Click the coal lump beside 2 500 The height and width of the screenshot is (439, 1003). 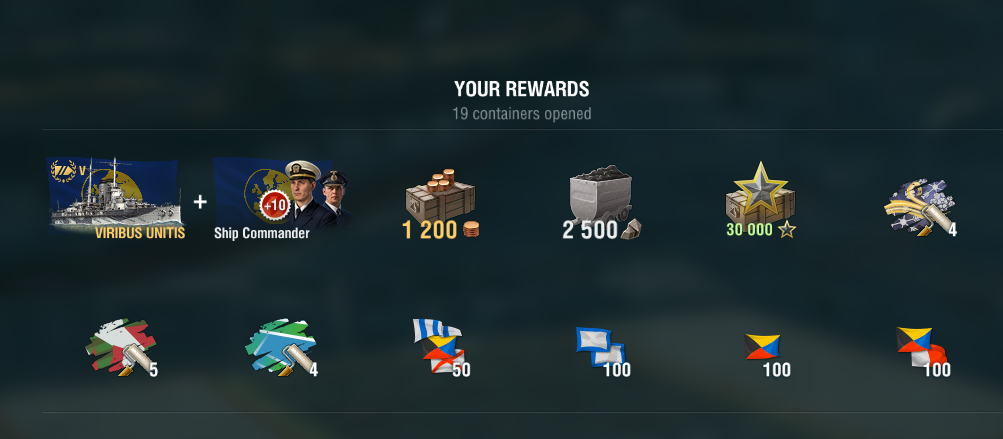(x=631, y=229)
